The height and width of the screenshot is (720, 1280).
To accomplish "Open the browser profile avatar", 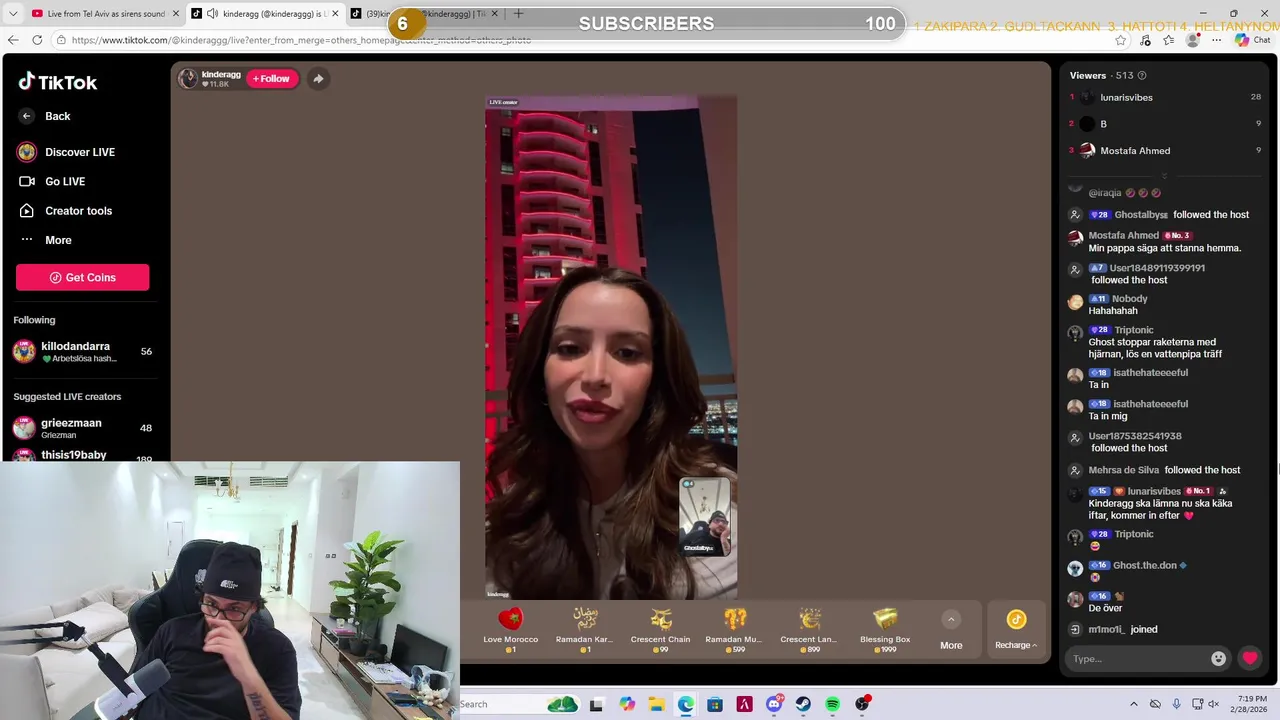I will tap(1192, 40).
